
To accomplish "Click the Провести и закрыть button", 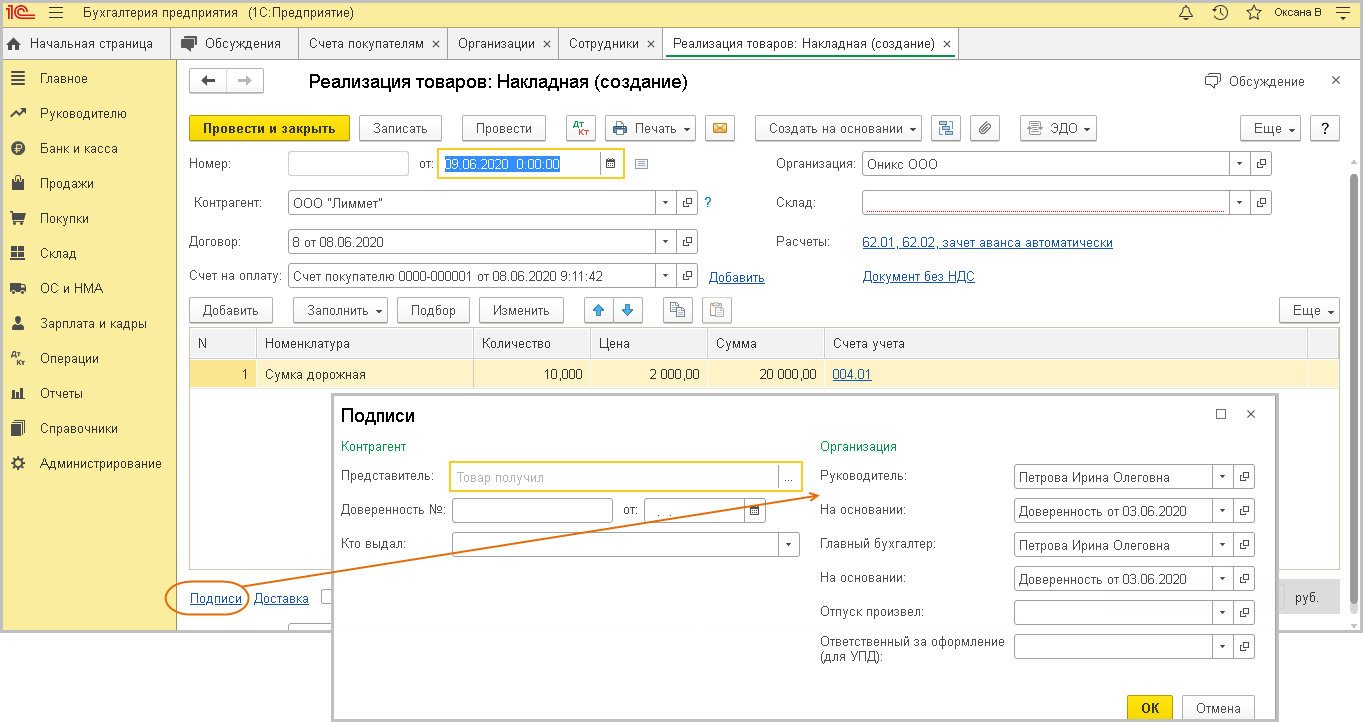I will (x=269, y=128).
